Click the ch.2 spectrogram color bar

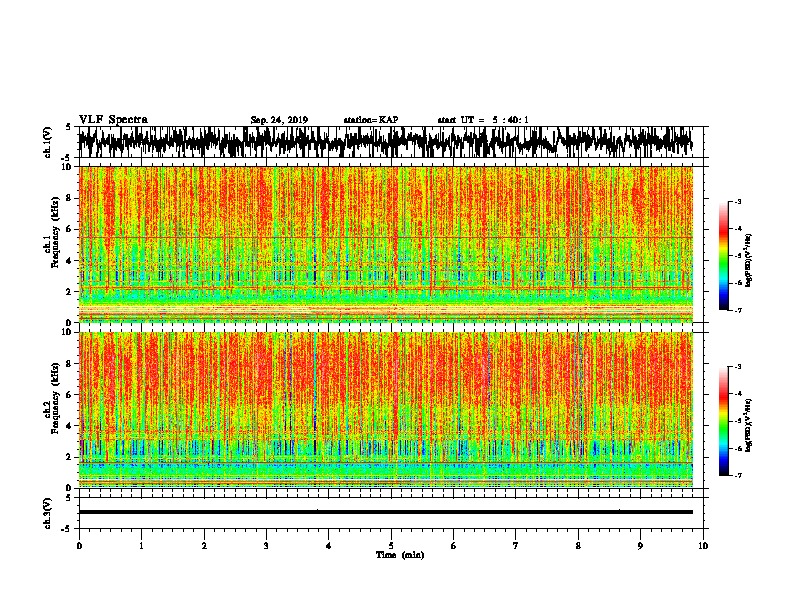724,421
